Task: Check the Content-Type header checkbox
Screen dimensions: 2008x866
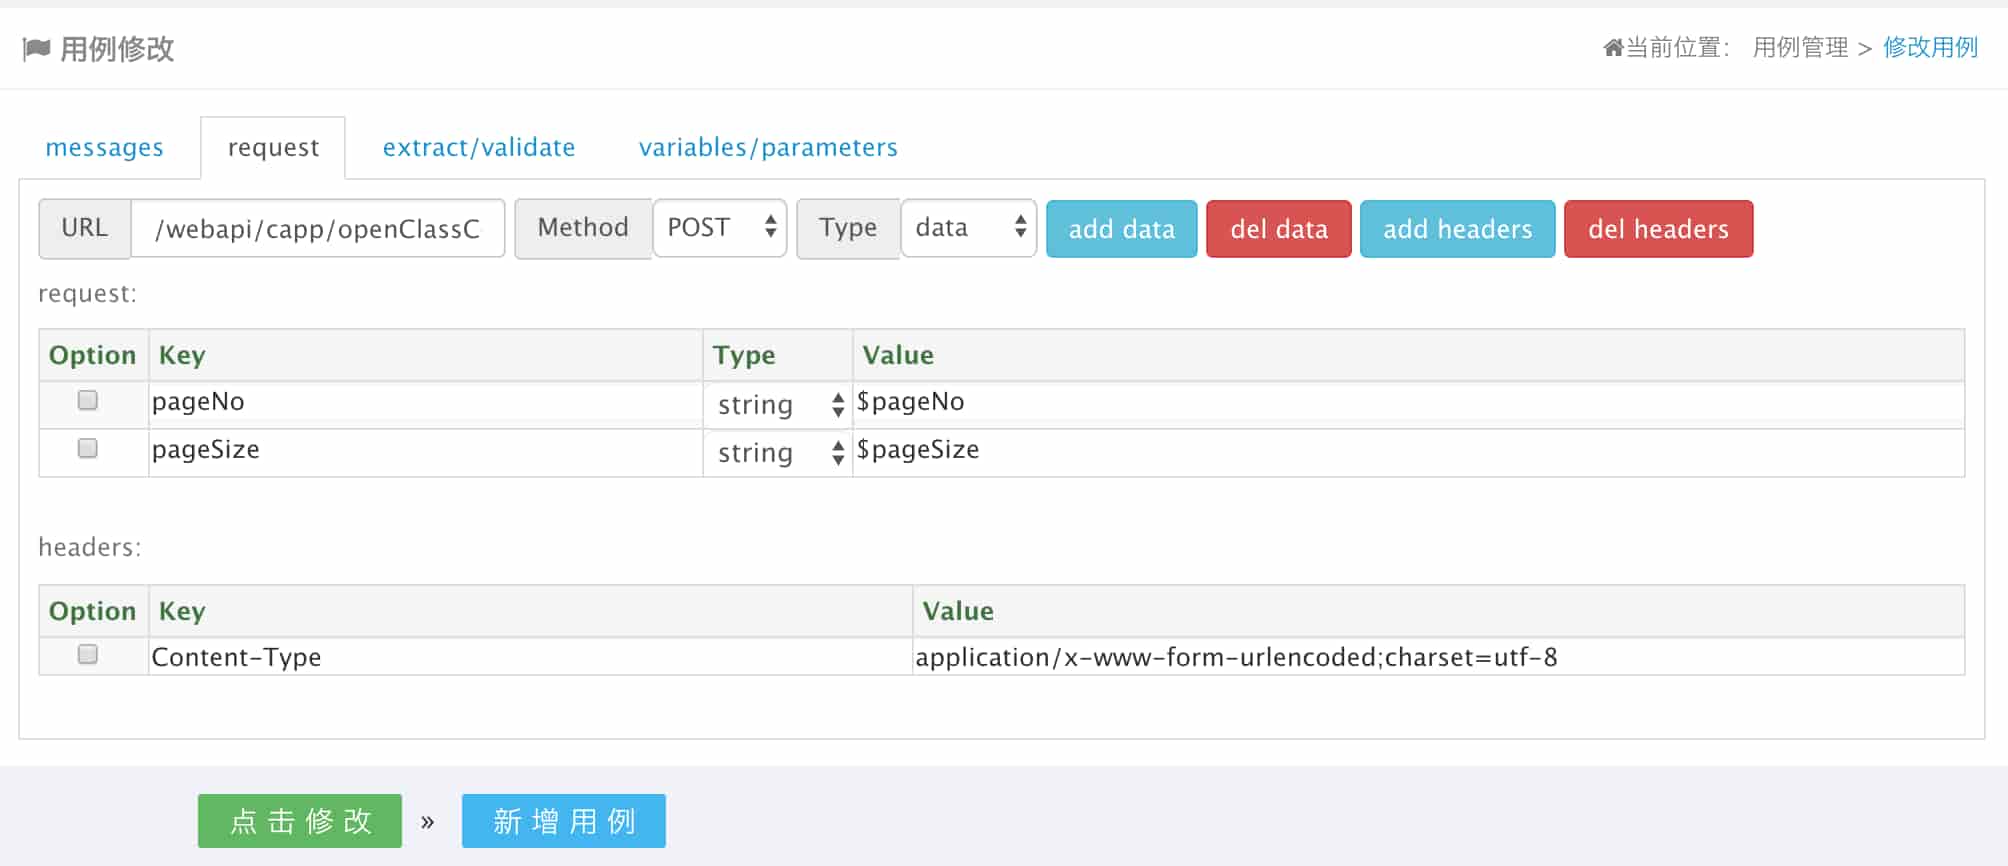Action: tap(88, 655)
